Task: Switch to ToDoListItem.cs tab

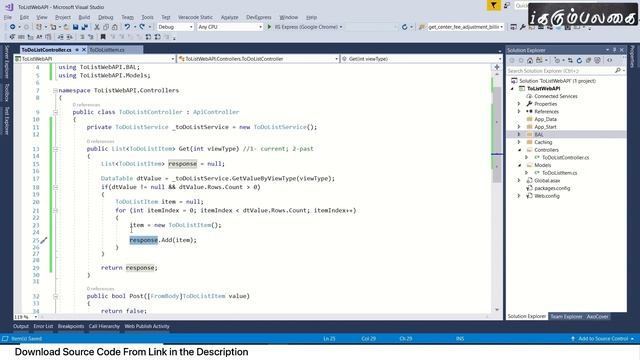Action: [107, 50]
